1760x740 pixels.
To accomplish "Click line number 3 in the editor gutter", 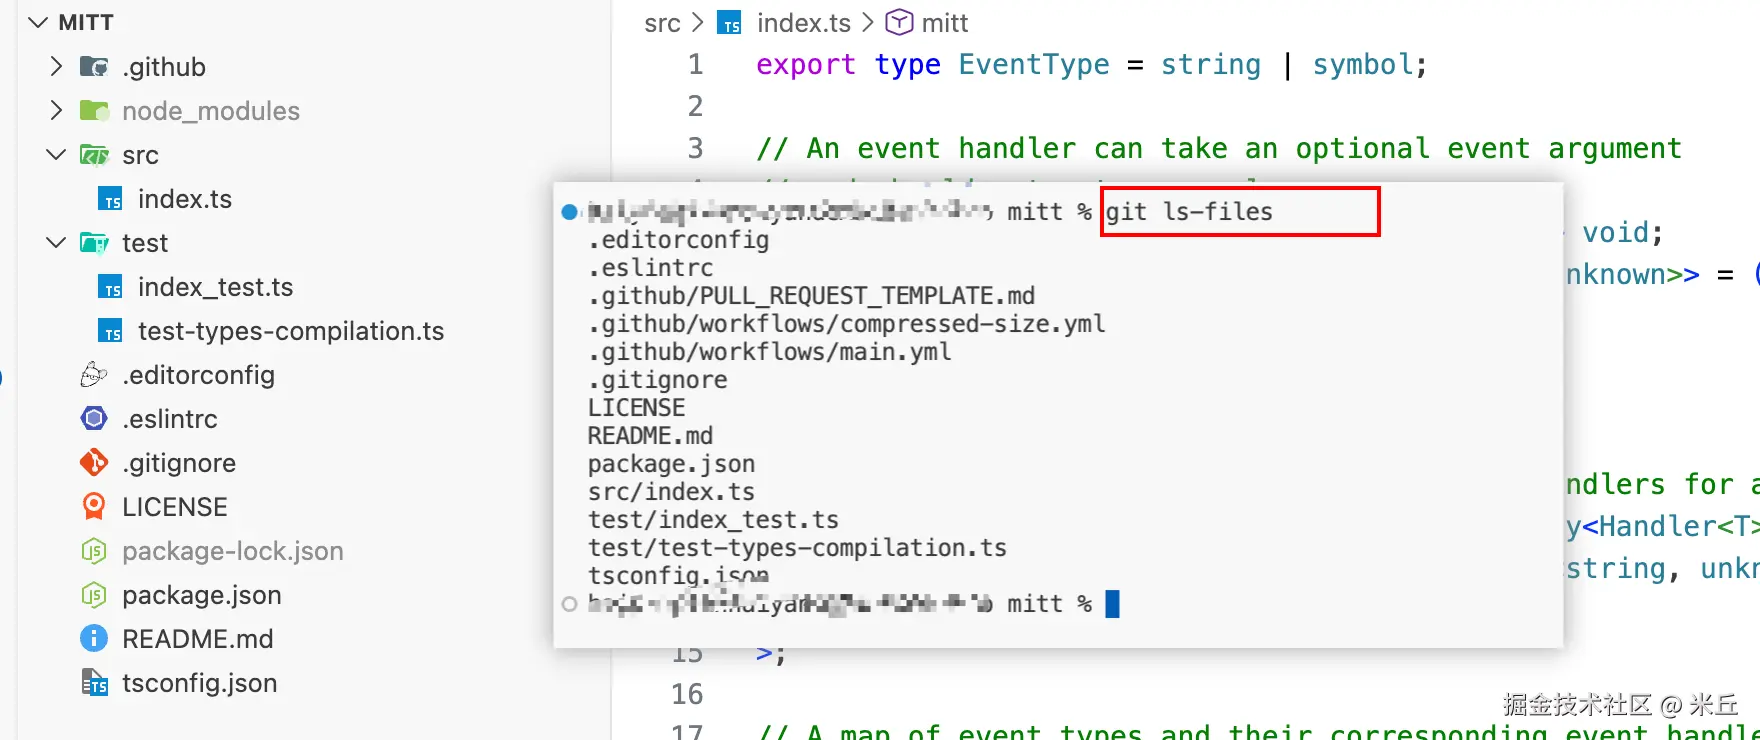I will click(x=696, y=148).
